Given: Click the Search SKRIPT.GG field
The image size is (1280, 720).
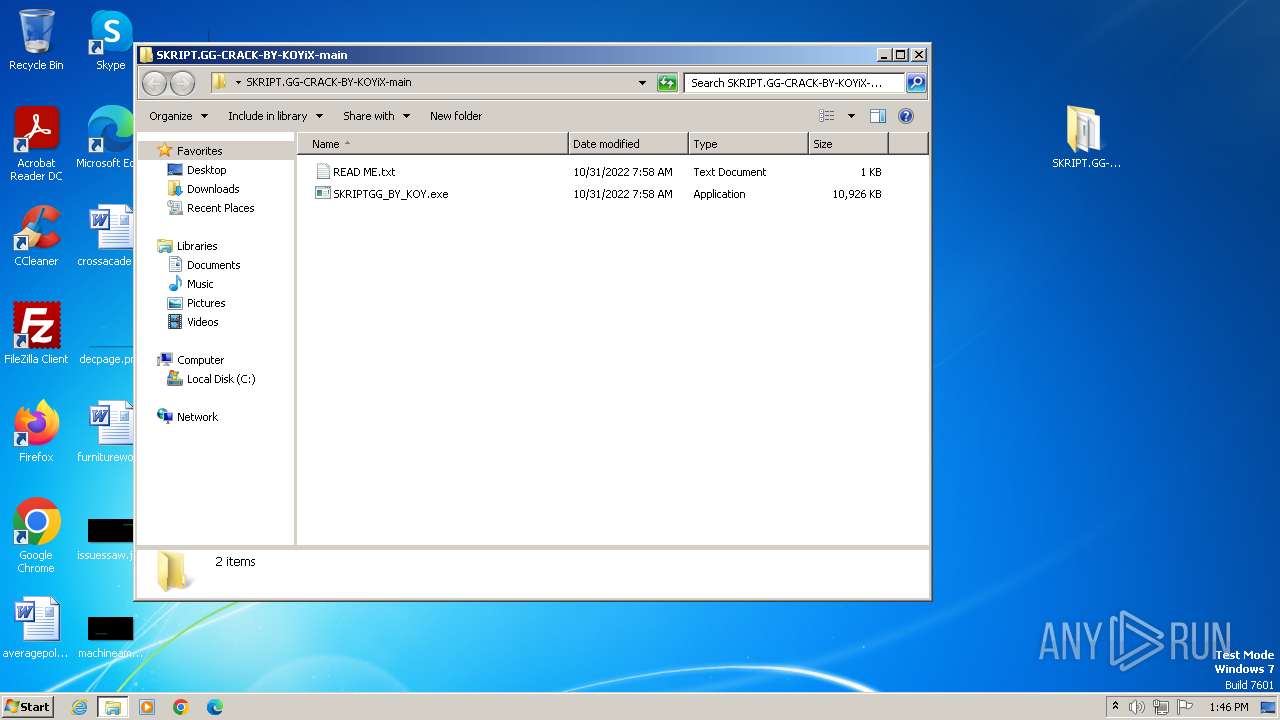Looking at the screenshot, I should point(795,83).
